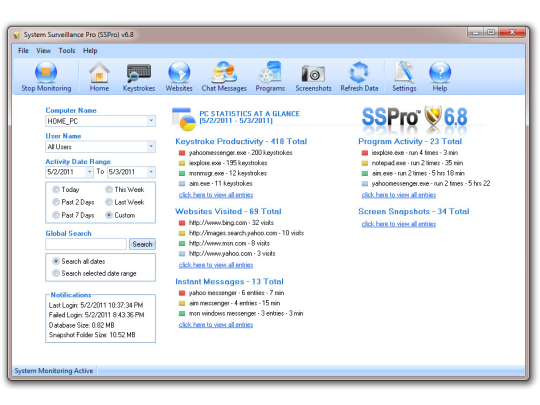540x405 pixels.
Task: Click the Failed Login notification line
Action: tap(96, 315)
